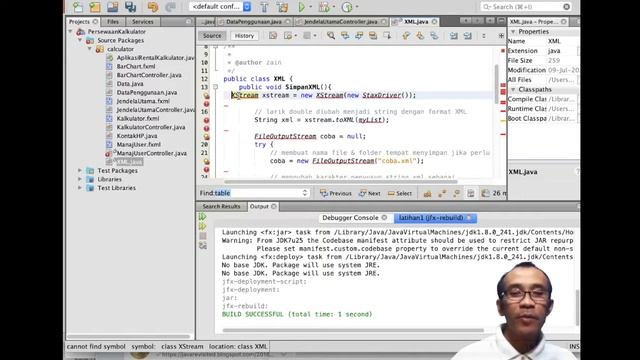Click the Debug Project toolbar icon
Image resolution: width=640 pixels, height=360 pixels.
(x=324, y=7)
